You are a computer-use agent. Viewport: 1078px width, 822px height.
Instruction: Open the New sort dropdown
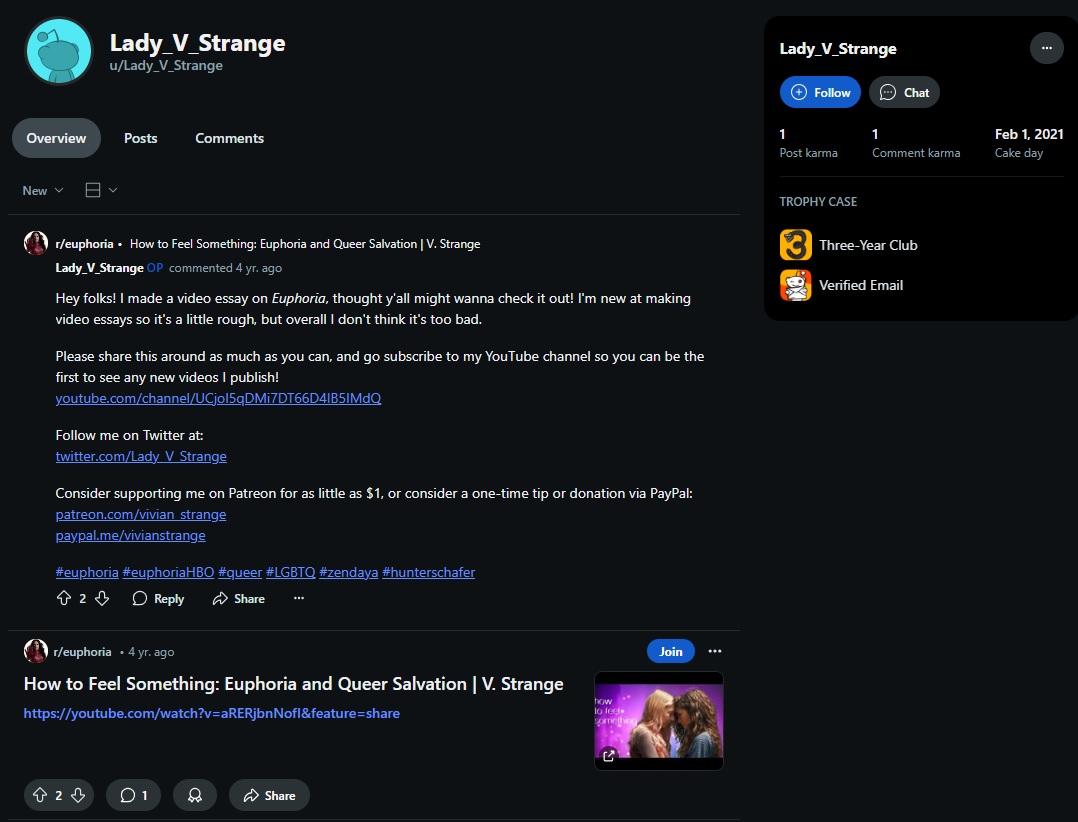43,190
